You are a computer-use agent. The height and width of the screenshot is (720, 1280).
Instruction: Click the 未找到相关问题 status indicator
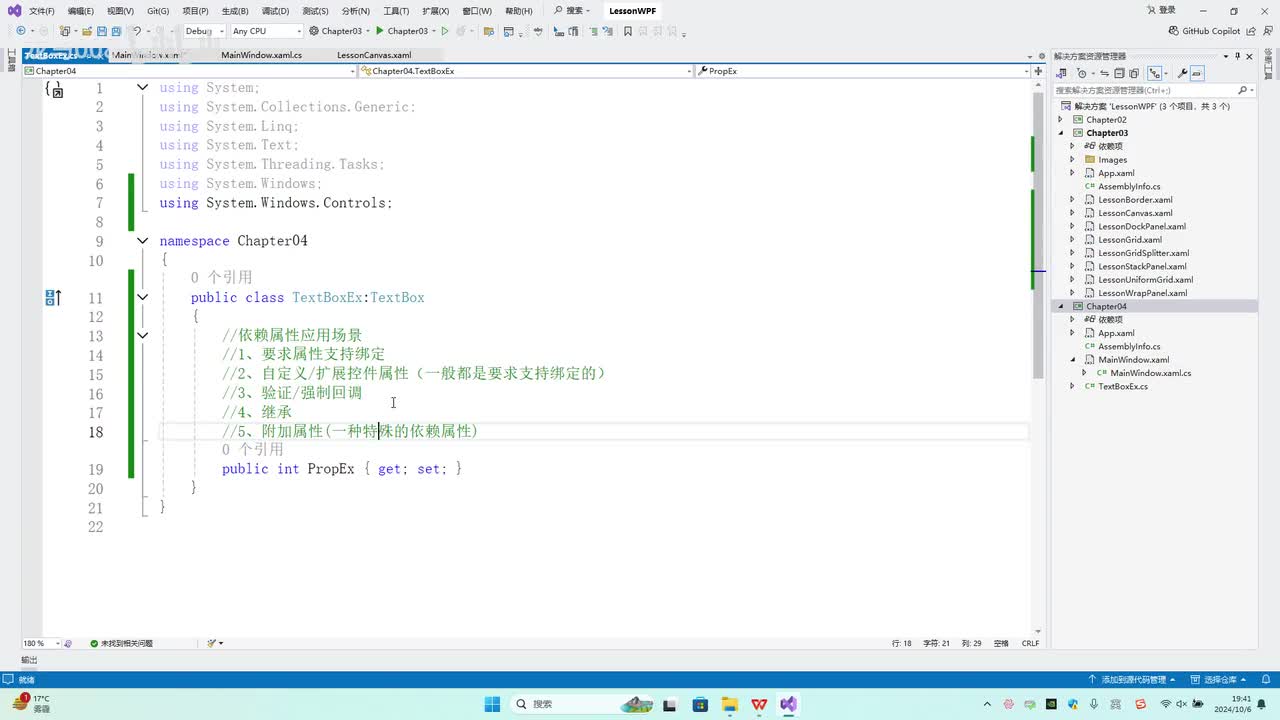(121, 643)
